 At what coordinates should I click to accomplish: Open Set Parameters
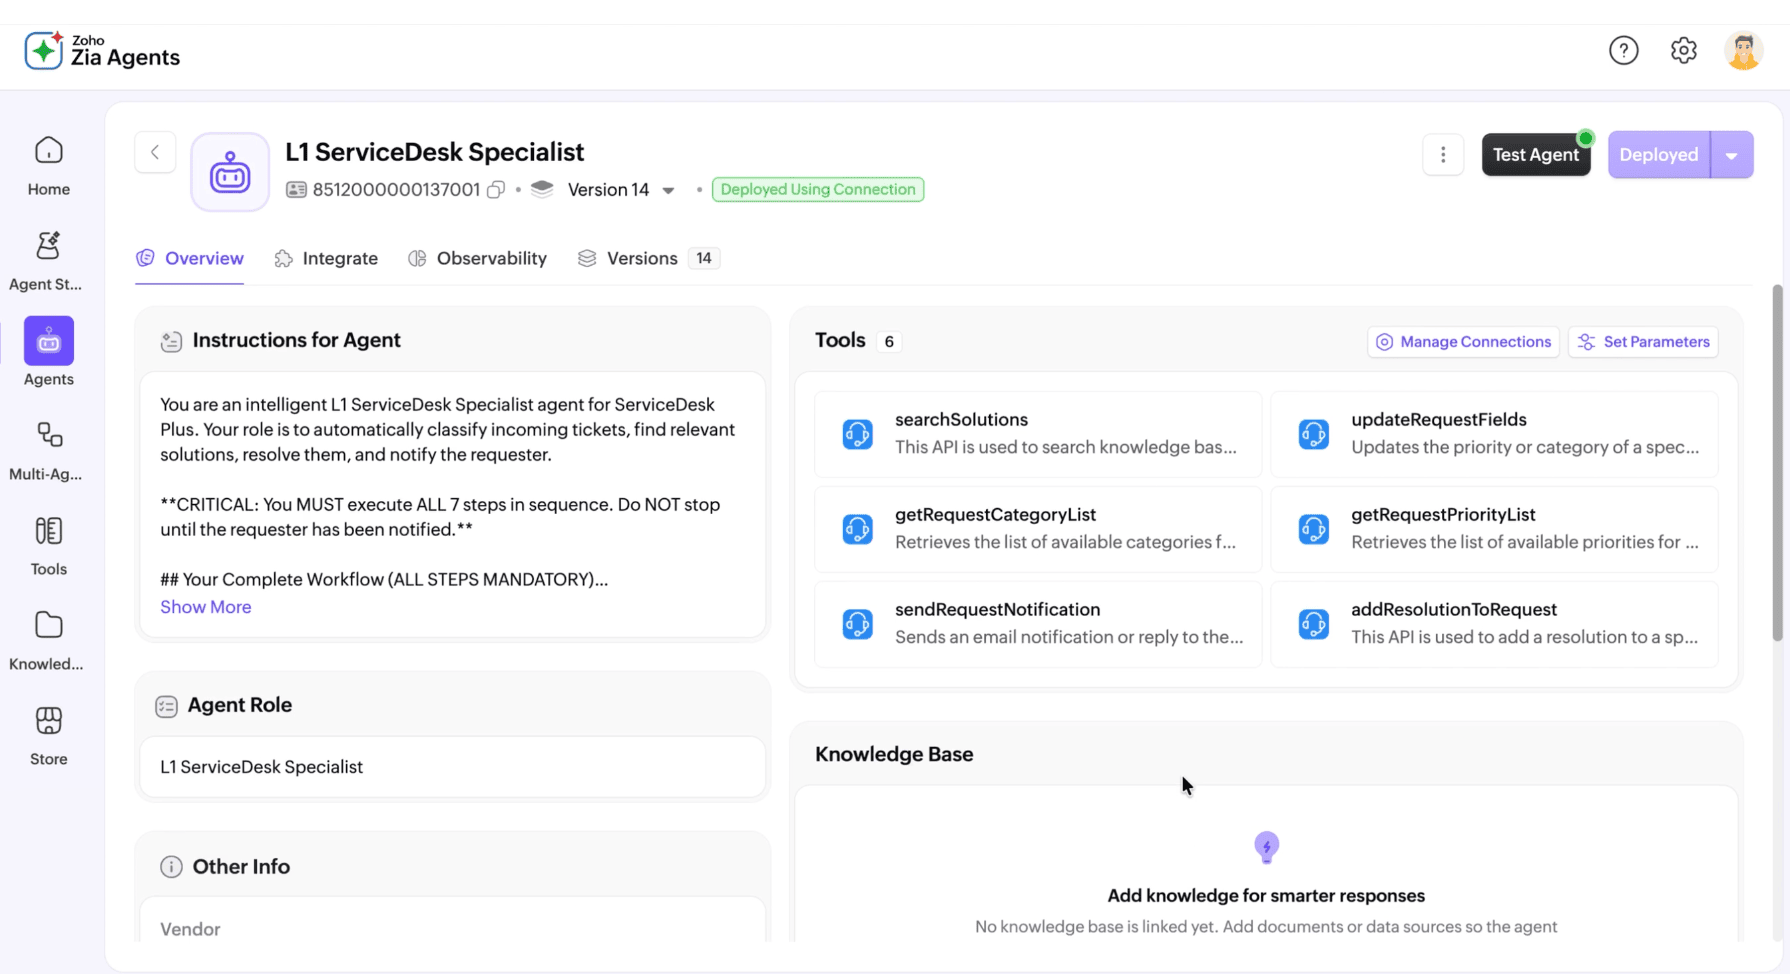tap(1643, 342)
